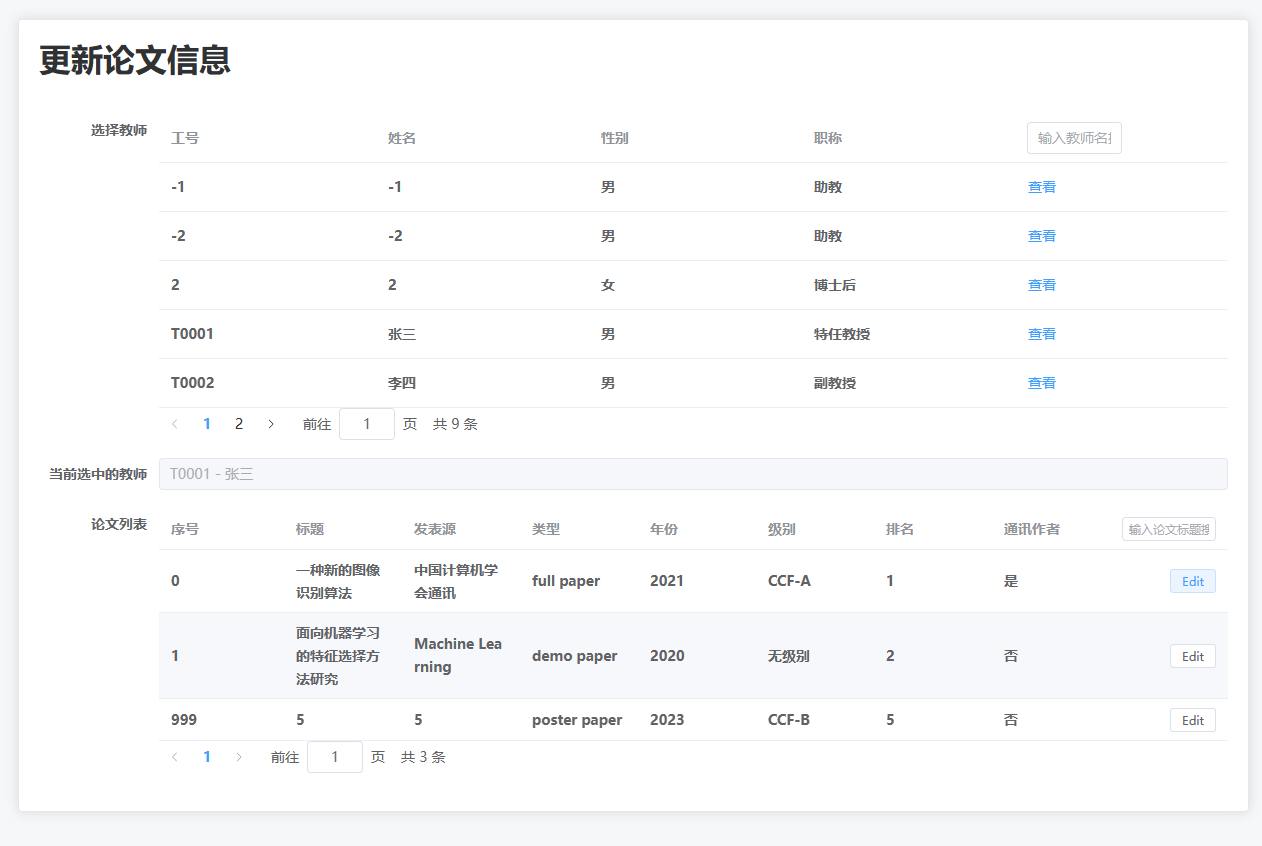Click the next page arrow in paper pagination
Image resolution: width=1262 pixels, height=846 pixels.
[x=239, y=756]
